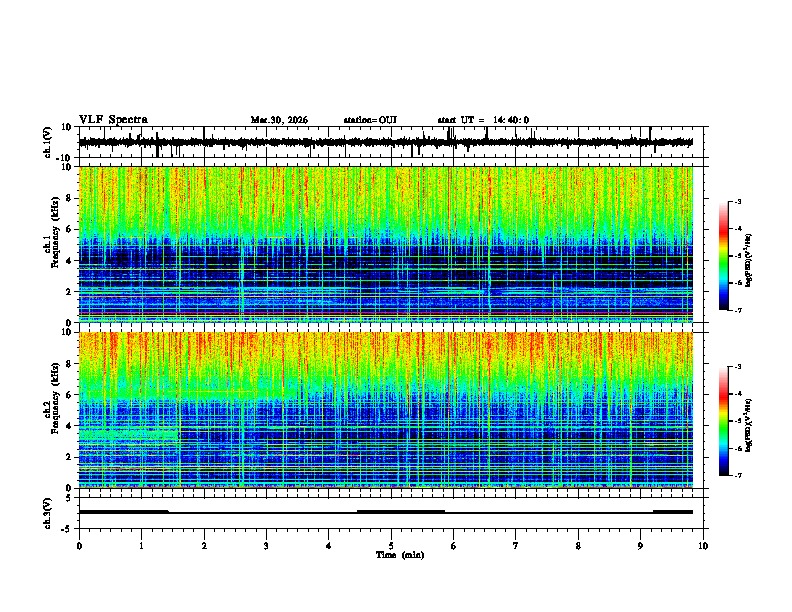Click the "10" tick on the Time axis

(x=703, y=546)
